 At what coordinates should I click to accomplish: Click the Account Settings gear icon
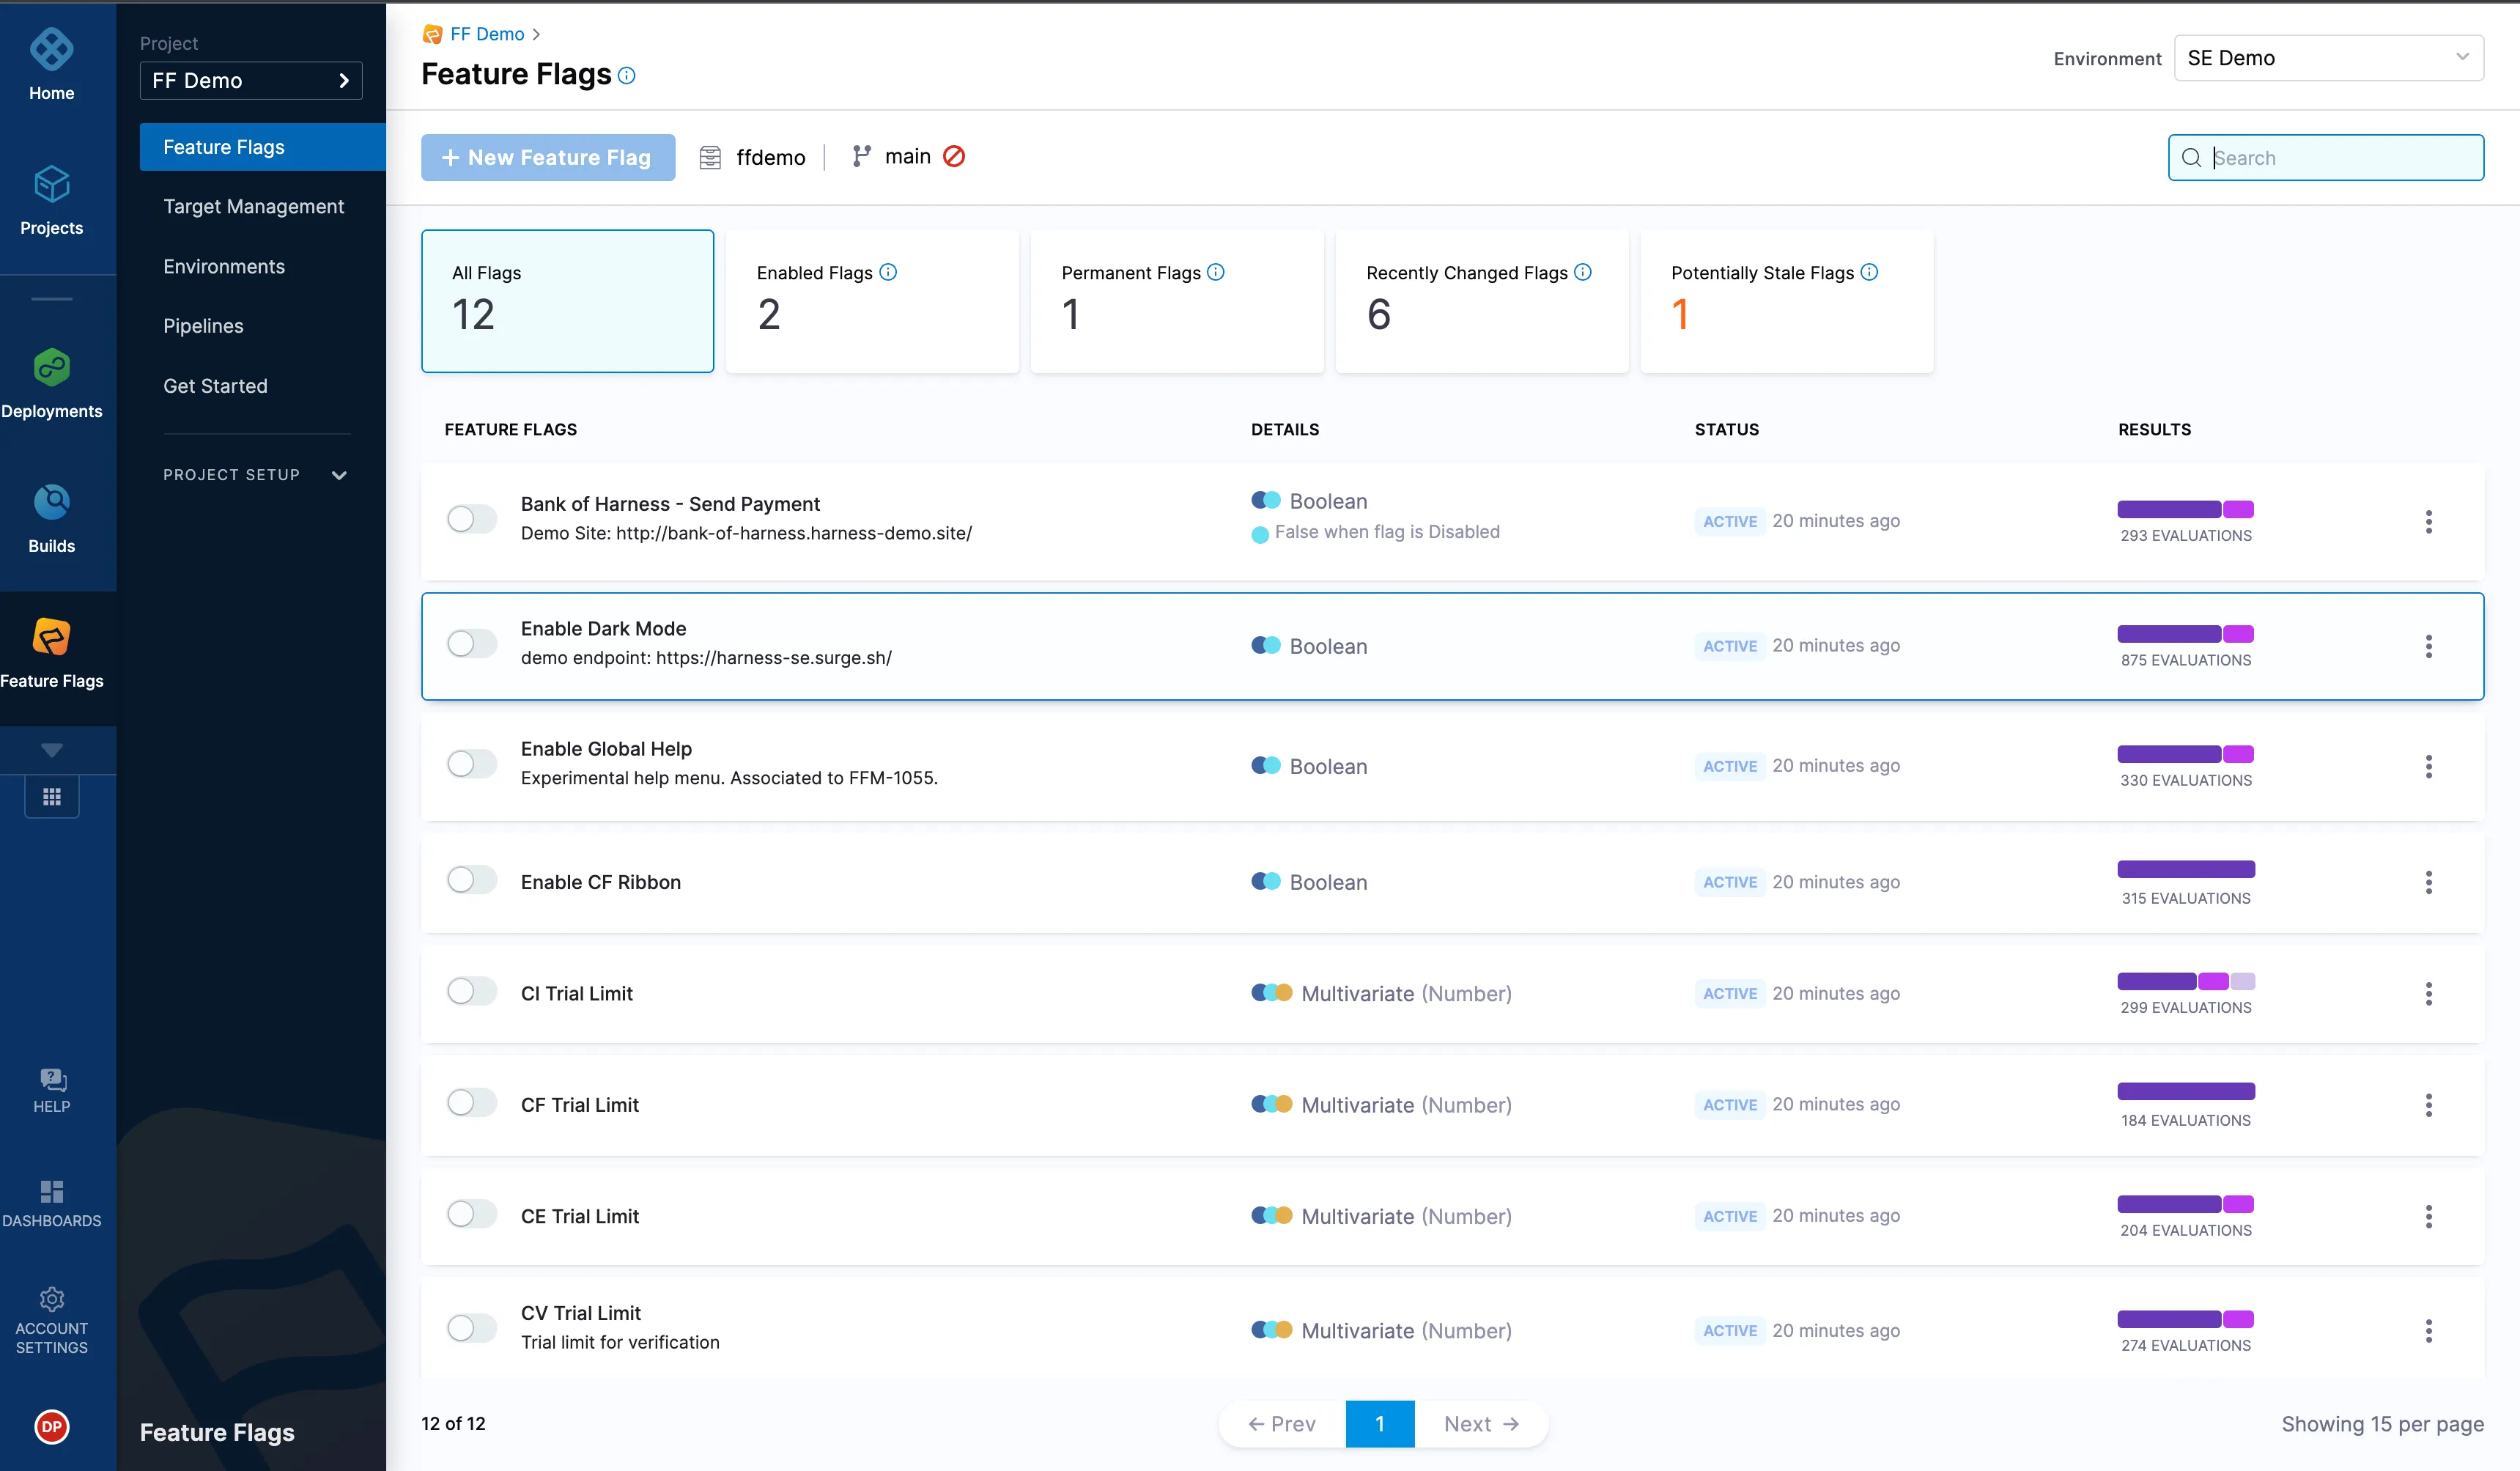(49, 1299)
